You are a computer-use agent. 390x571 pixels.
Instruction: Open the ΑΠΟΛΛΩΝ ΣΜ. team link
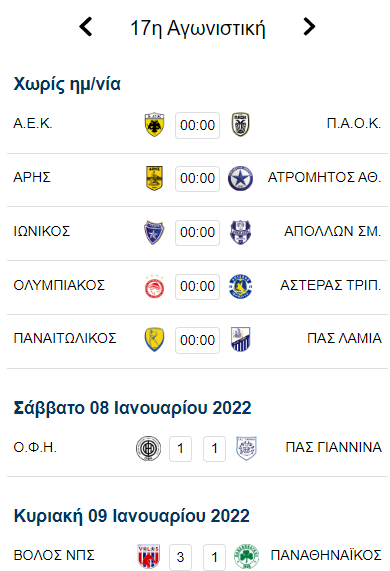point(332,231)
